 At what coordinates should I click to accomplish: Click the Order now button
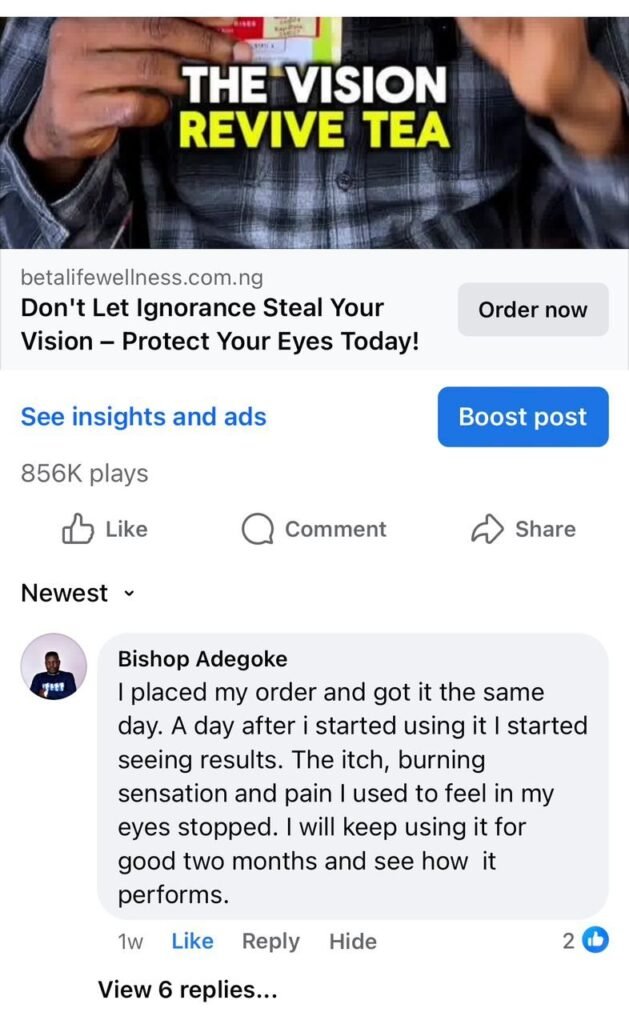533,310
